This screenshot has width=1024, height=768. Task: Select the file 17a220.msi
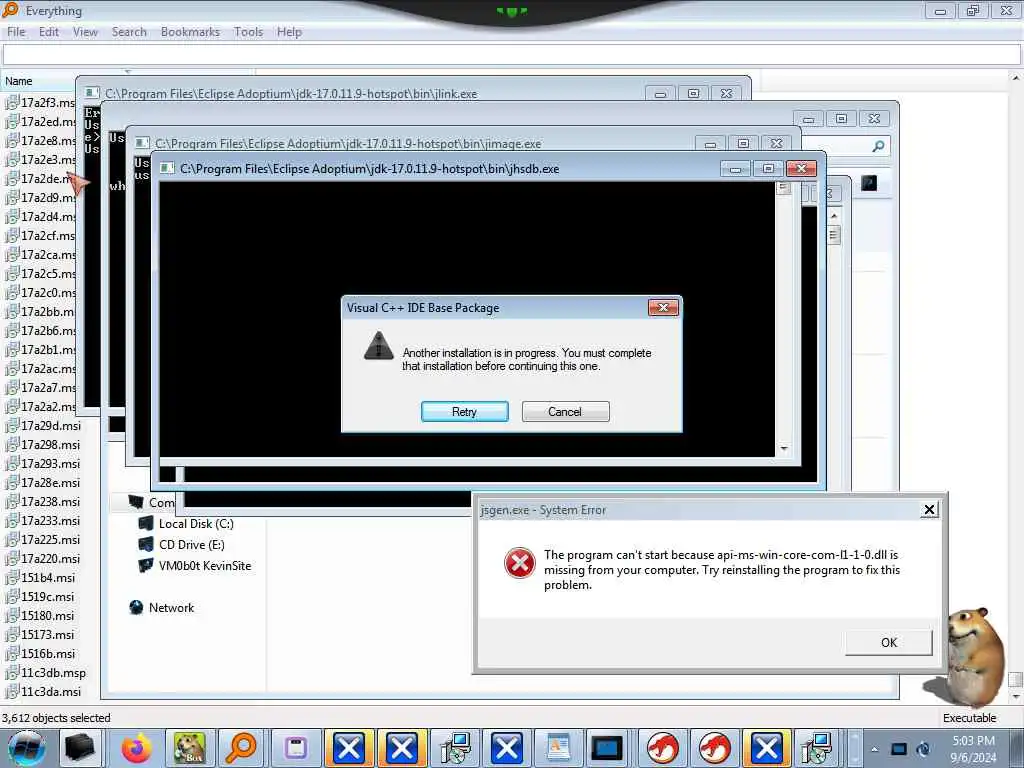coord(50,558)
